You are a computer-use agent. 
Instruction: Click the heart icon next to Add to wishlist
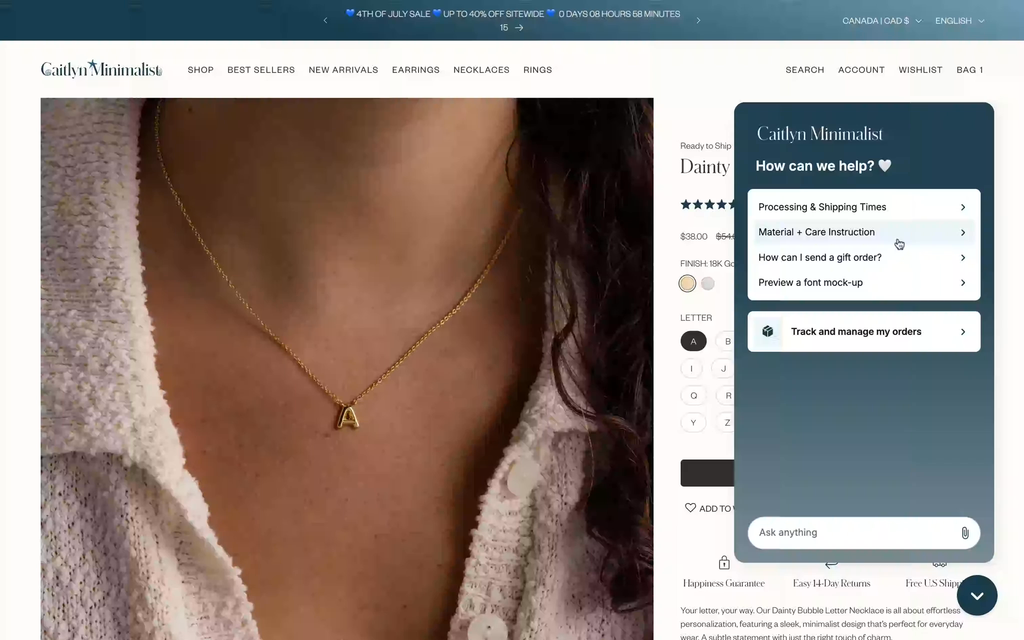pos(690,507)
